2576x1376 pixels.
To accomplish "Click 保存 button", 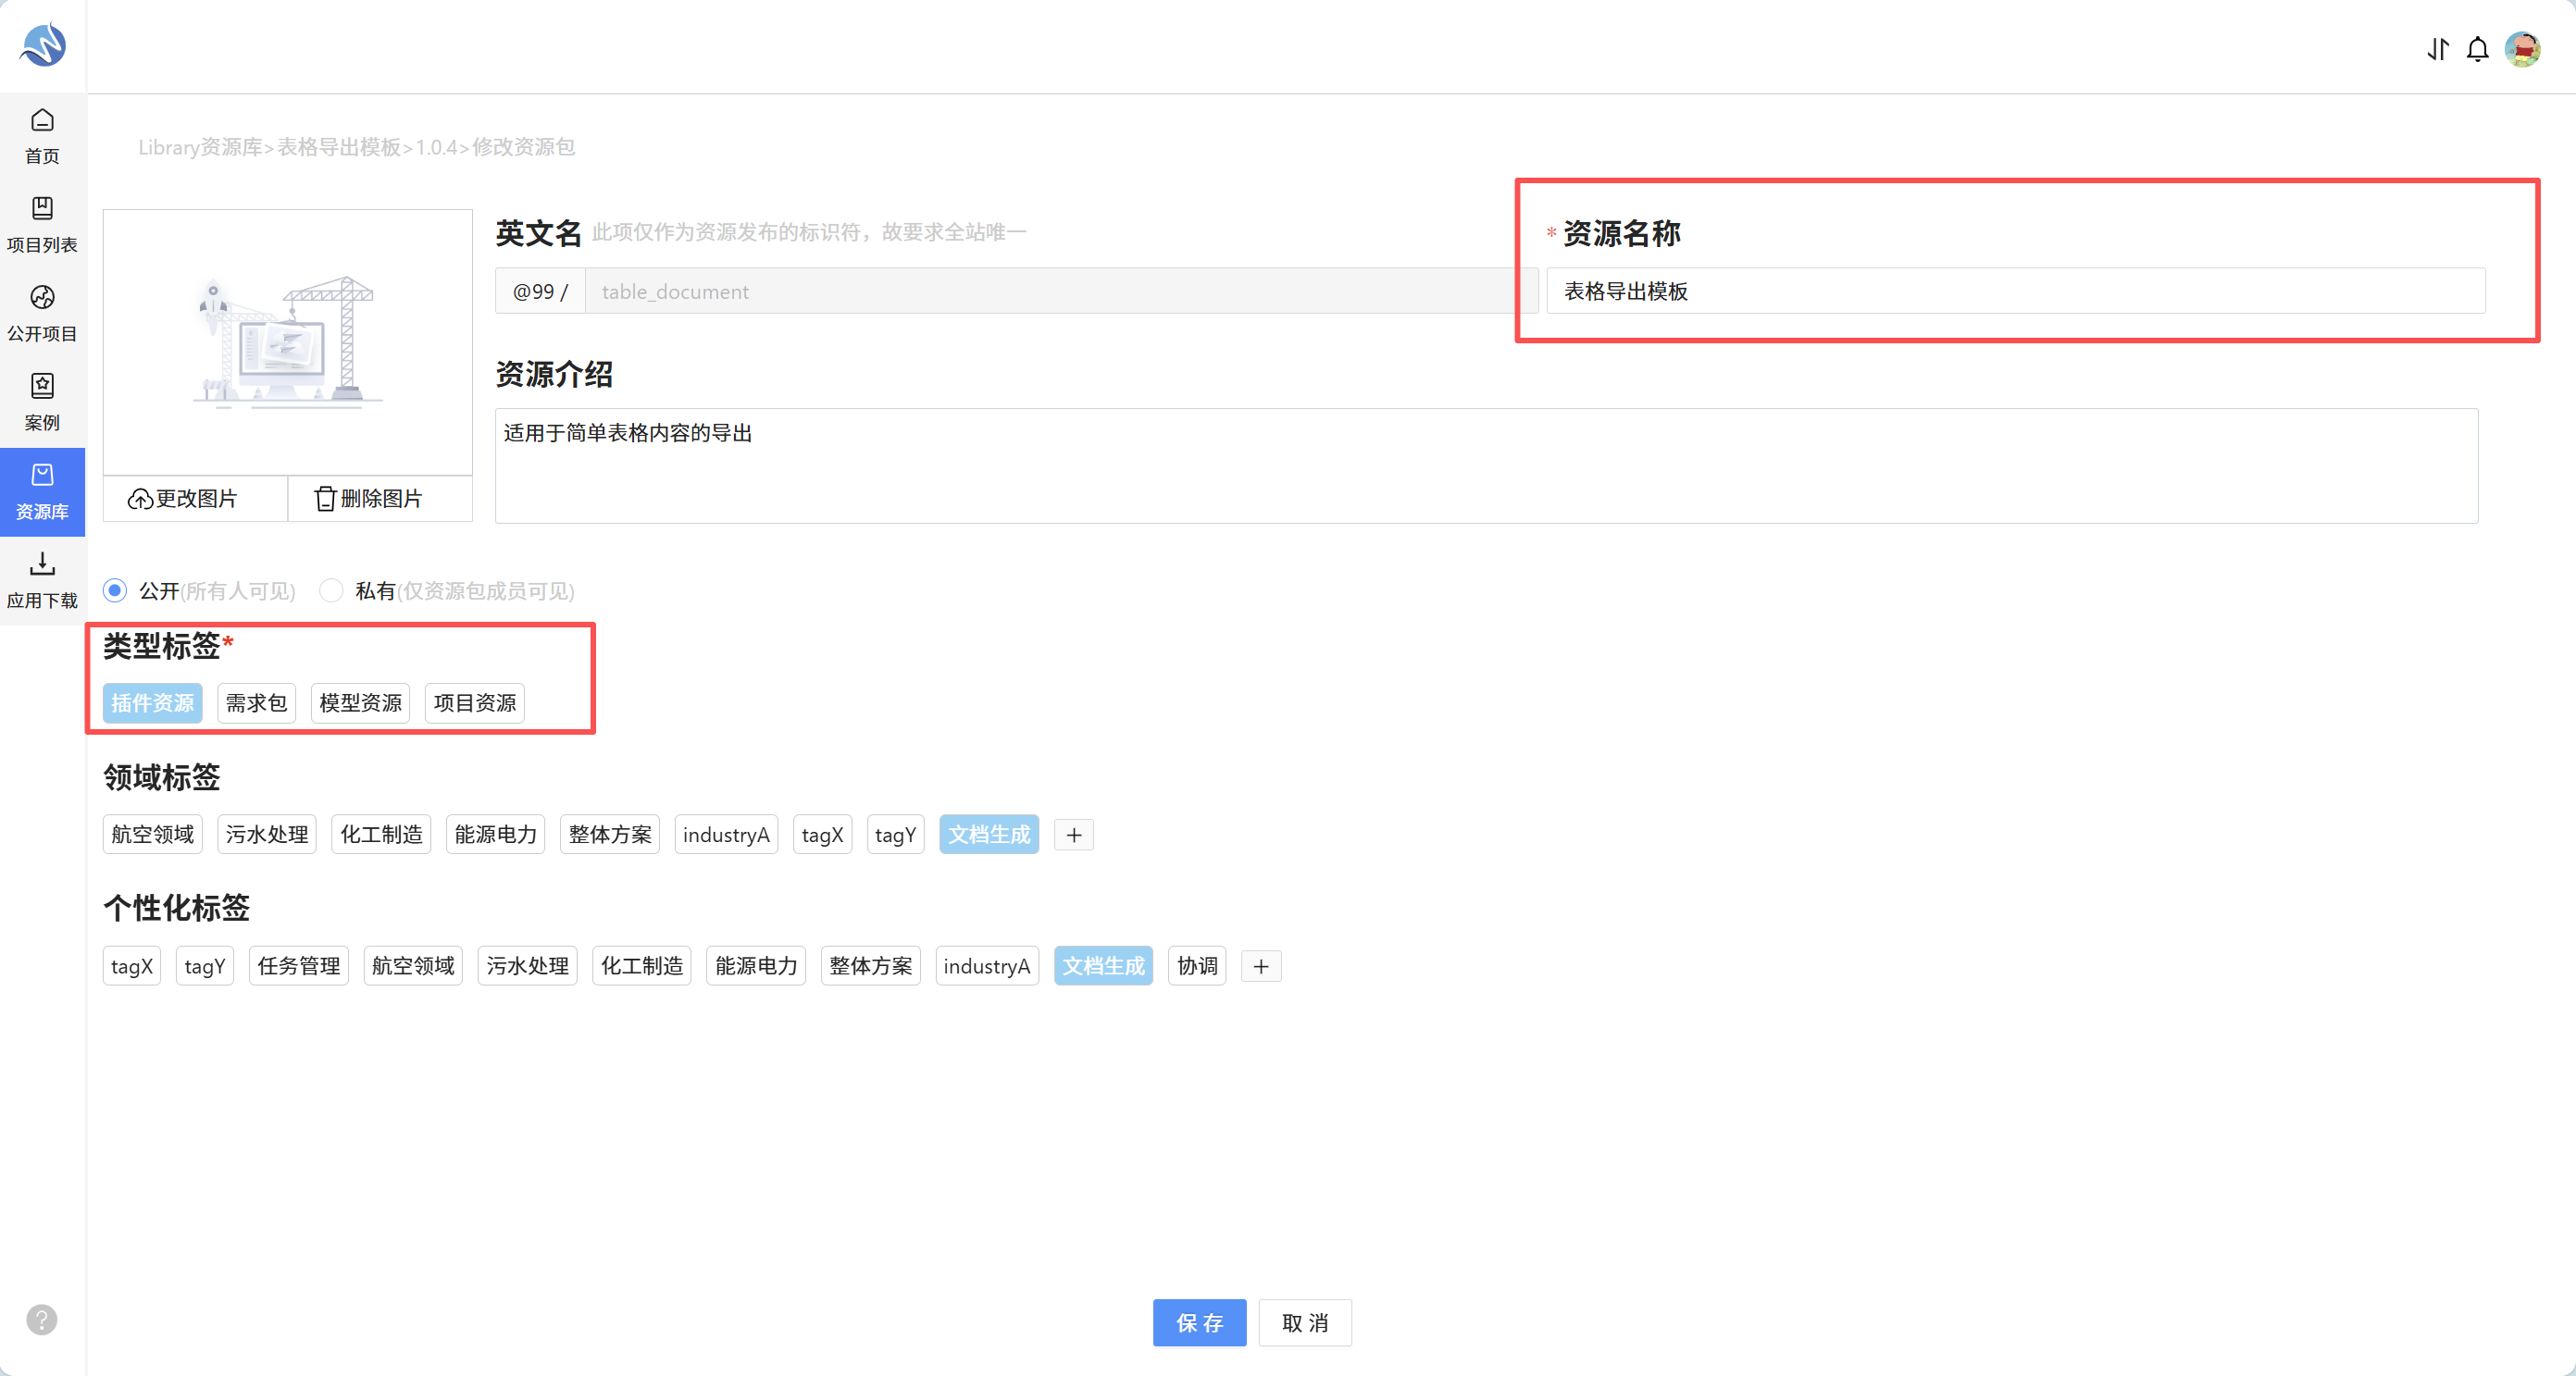I will click(1199, 1323).
